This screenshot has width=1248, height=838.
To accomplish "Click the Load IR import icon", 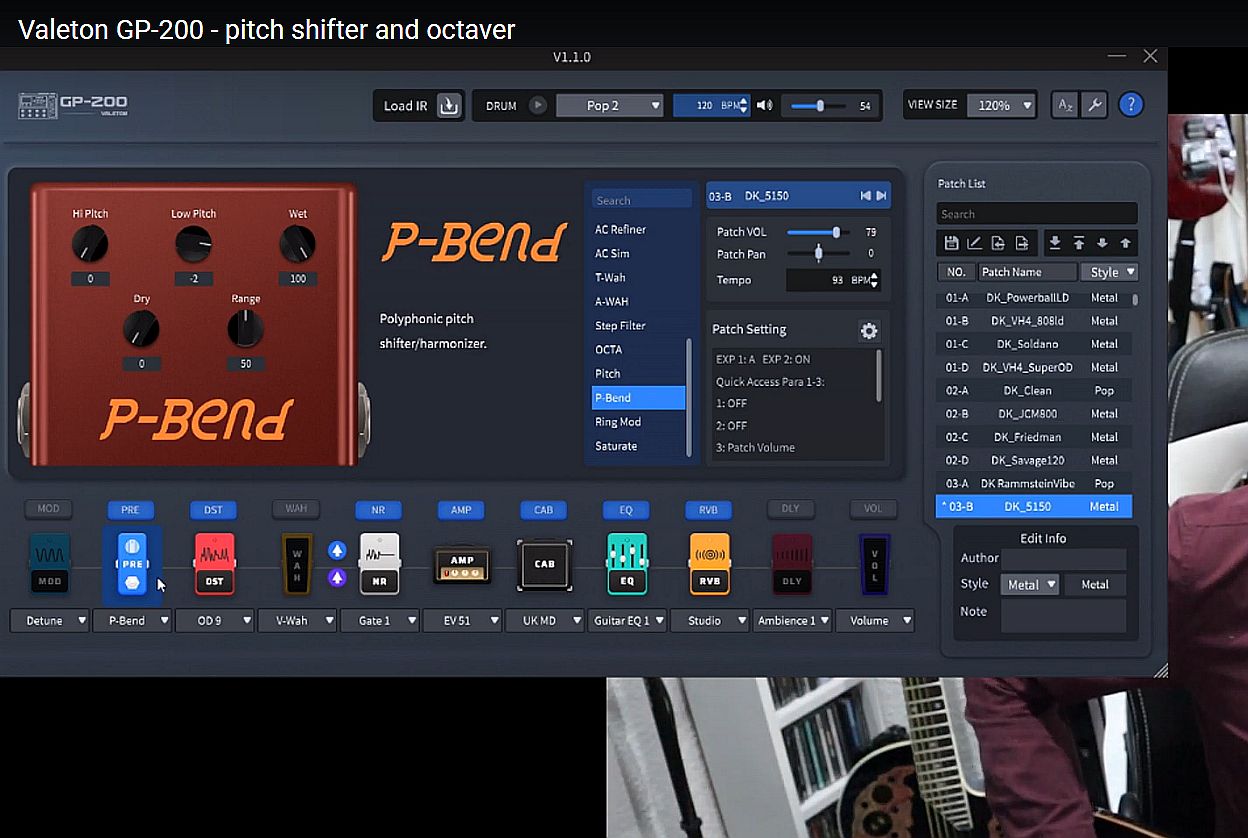I will pos(449,105).
